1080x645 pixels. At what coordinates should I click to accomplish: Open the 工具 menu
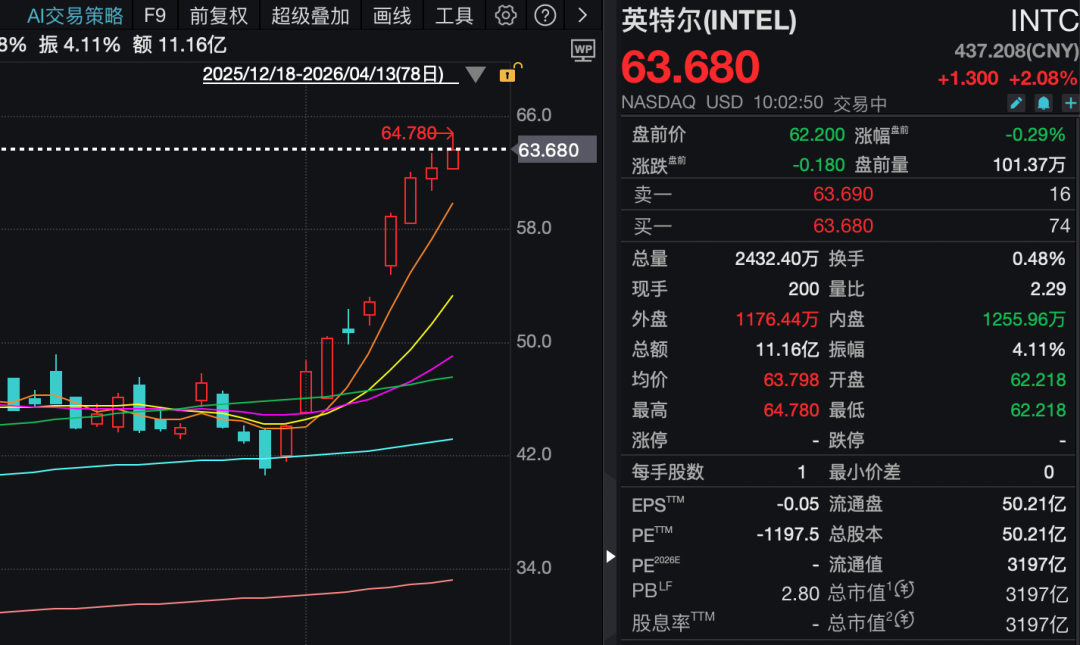tap(454, 15)
